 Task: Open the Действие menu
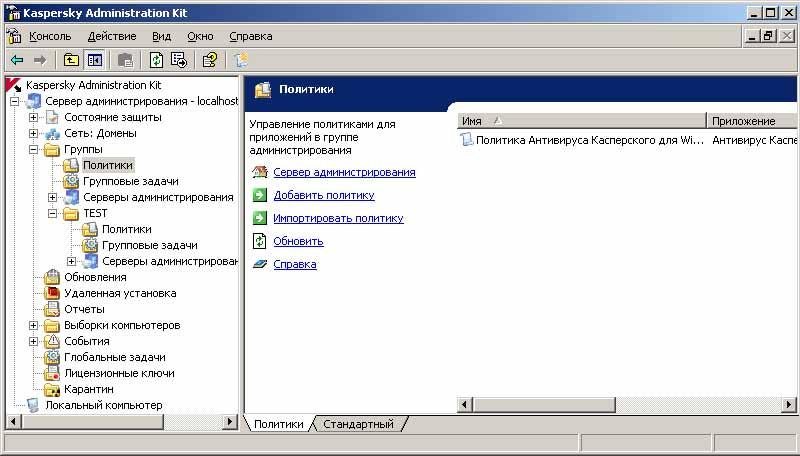(112, 36)
